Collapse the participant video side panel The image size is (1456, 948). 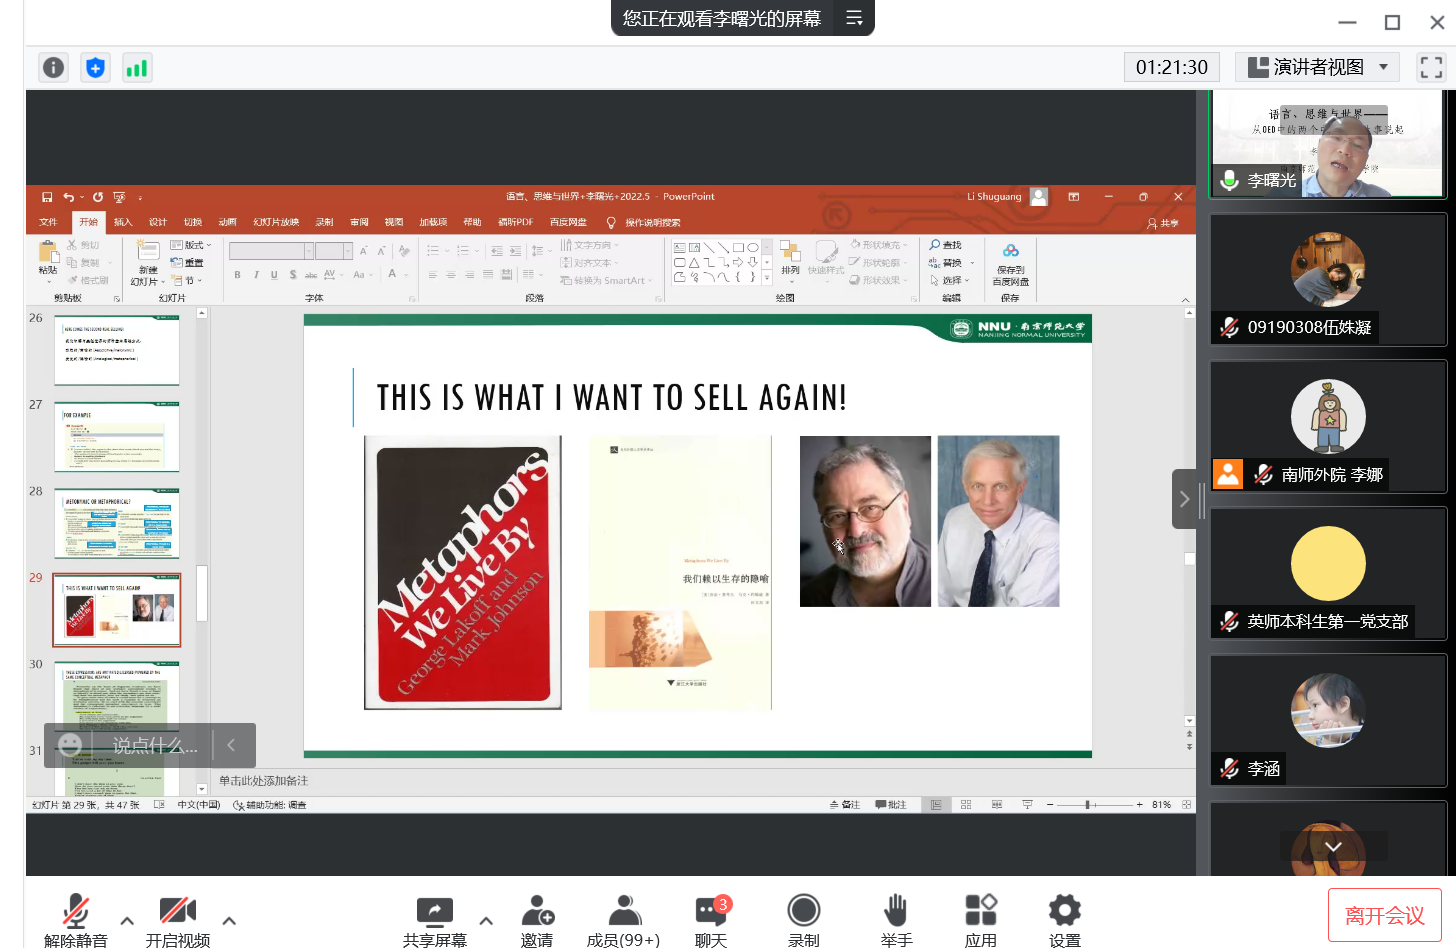tap(1184, 498)
